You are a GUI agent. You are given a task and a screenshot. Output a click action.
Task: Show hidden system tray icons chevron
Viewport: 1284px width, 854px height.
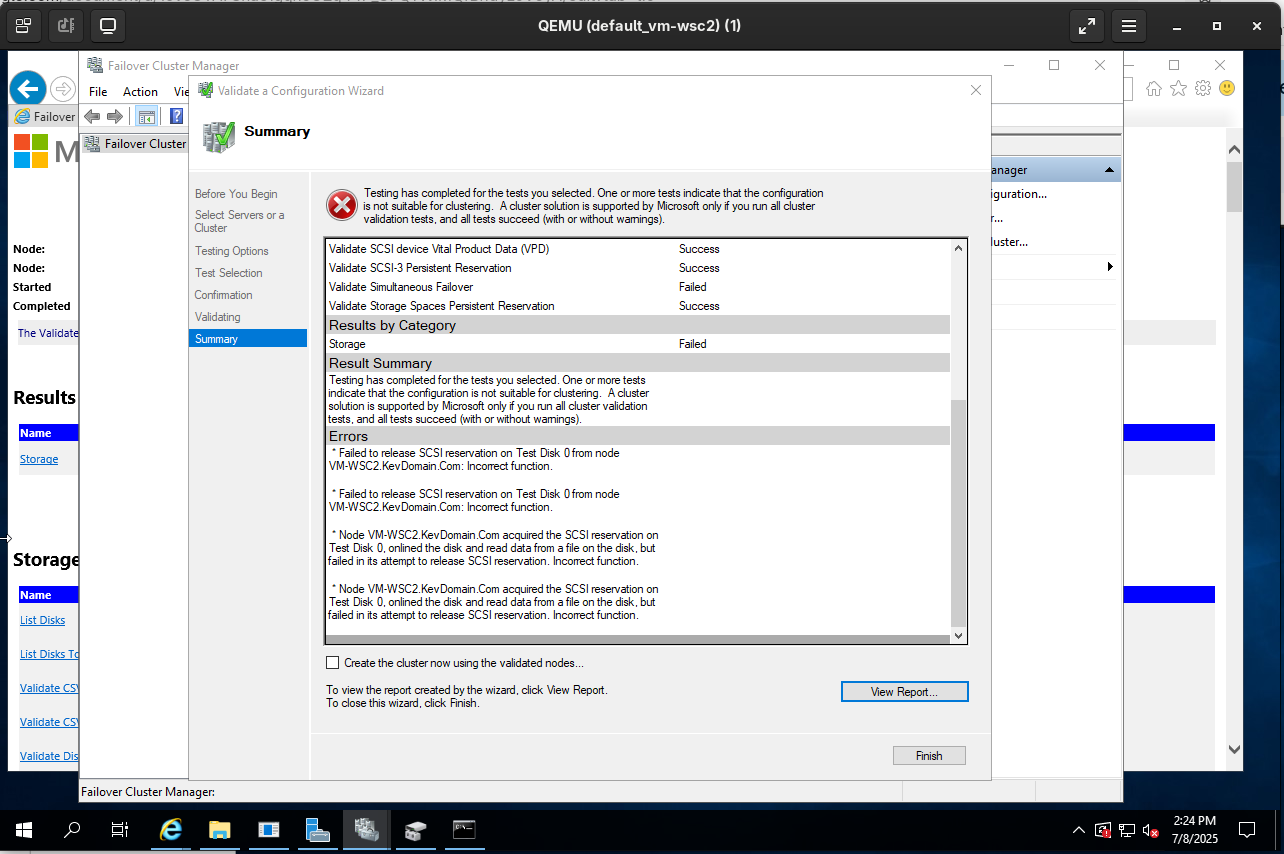point(1079,830)
